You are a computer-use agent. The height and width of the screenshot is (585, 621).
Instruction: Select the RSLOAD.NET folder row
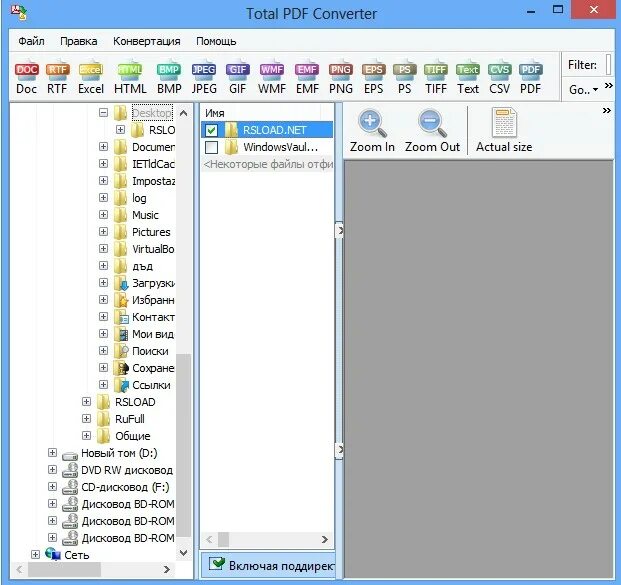pos(267,130)
